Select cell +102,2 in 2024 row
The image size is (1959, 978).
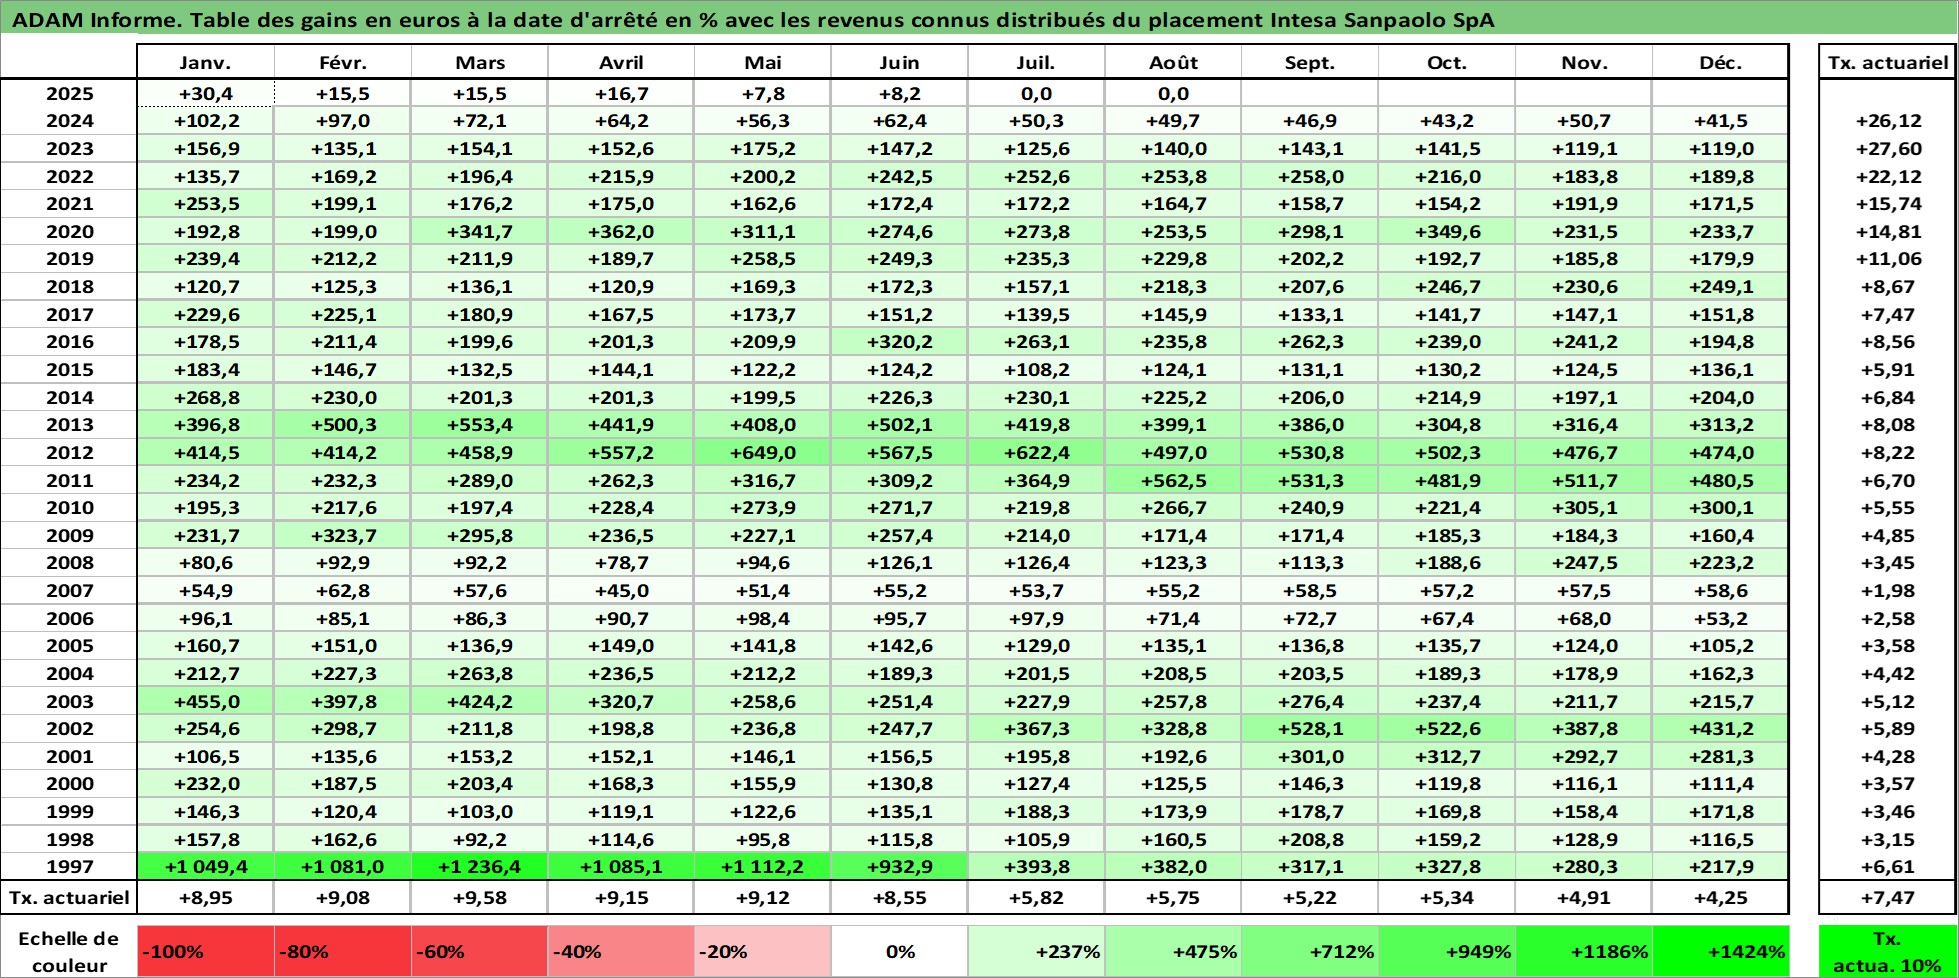(x=205, y=120)
